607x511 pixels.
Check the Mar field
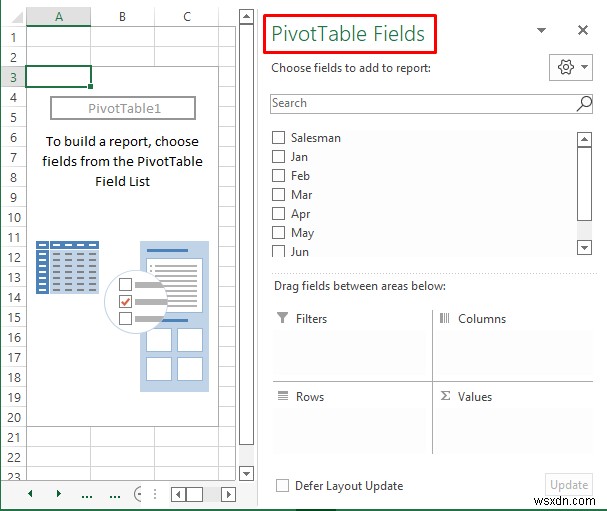click(278, 194)
